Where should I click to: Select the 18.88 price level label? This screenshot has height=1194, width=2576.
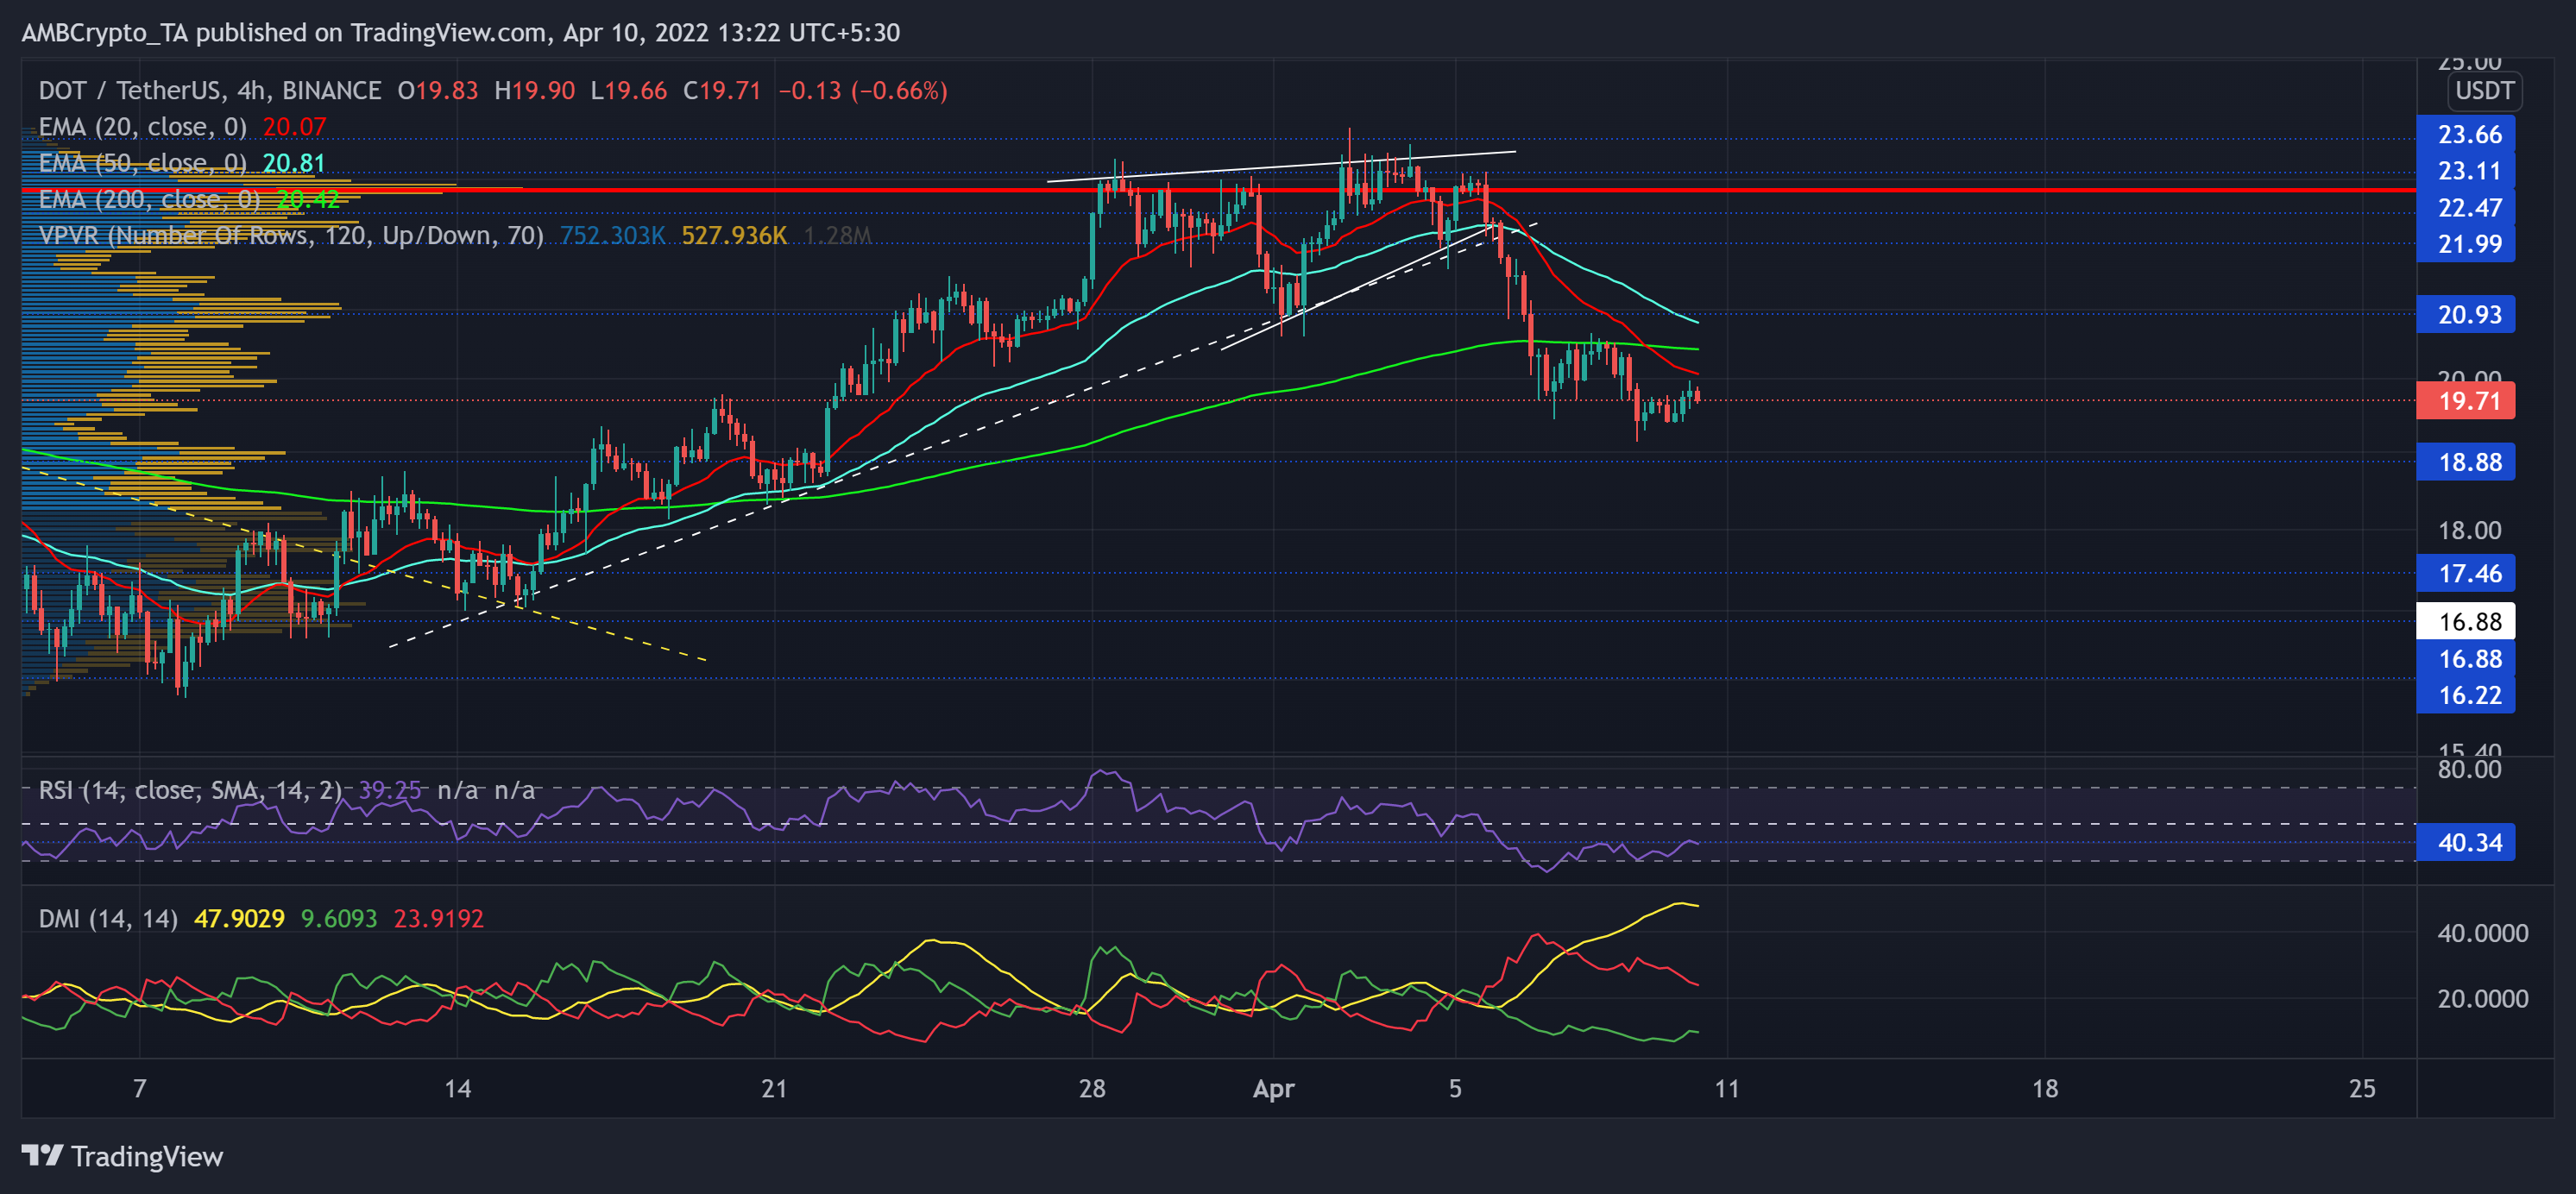point(2465,462)
